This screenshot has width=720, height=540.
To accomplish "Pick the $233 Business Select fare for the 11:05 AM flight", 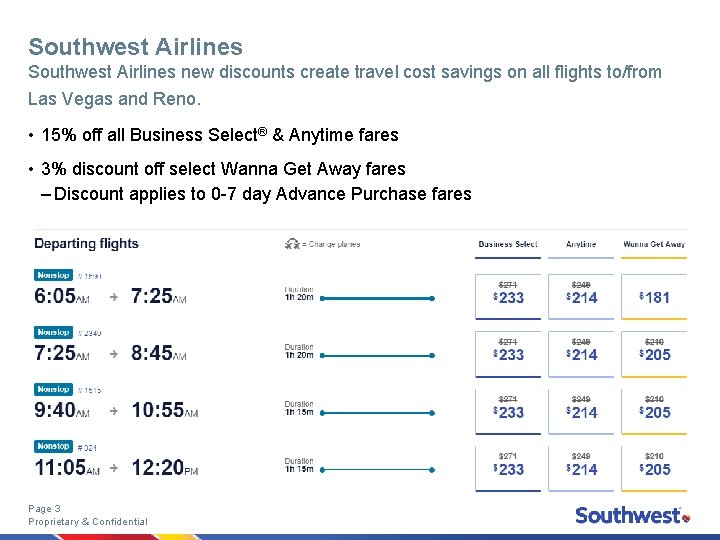I will tap(508, 468).
